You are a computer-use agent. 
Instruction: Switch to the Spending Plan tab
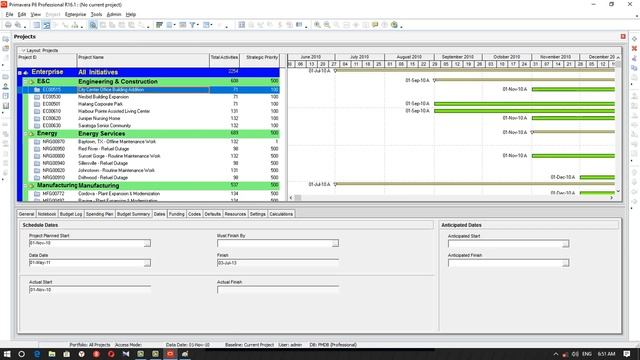click(100, 214)
